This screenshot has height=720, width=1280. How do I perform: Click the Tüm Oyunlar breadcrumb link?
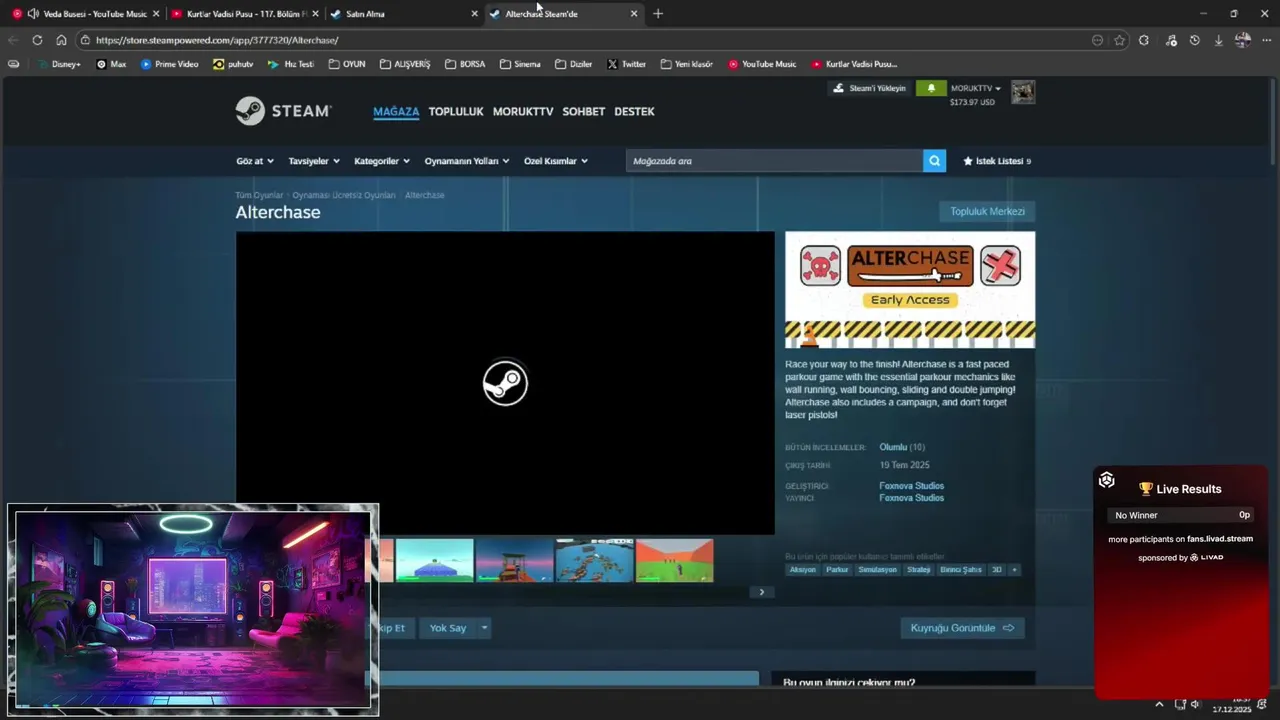click(259, 195)
